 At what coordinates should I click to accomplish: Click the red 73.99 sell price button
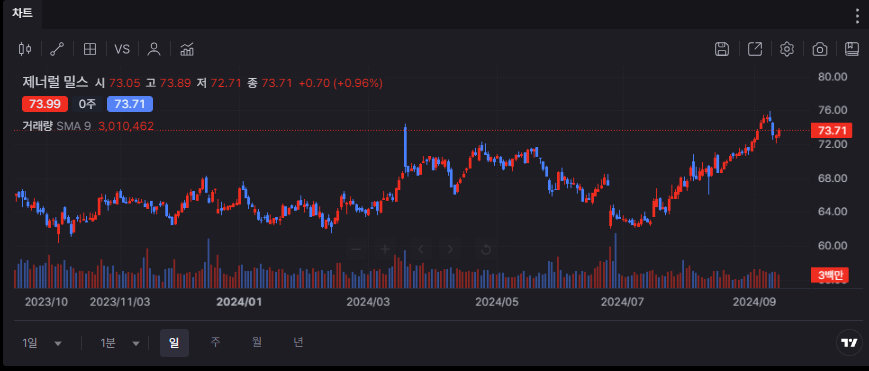45,104
